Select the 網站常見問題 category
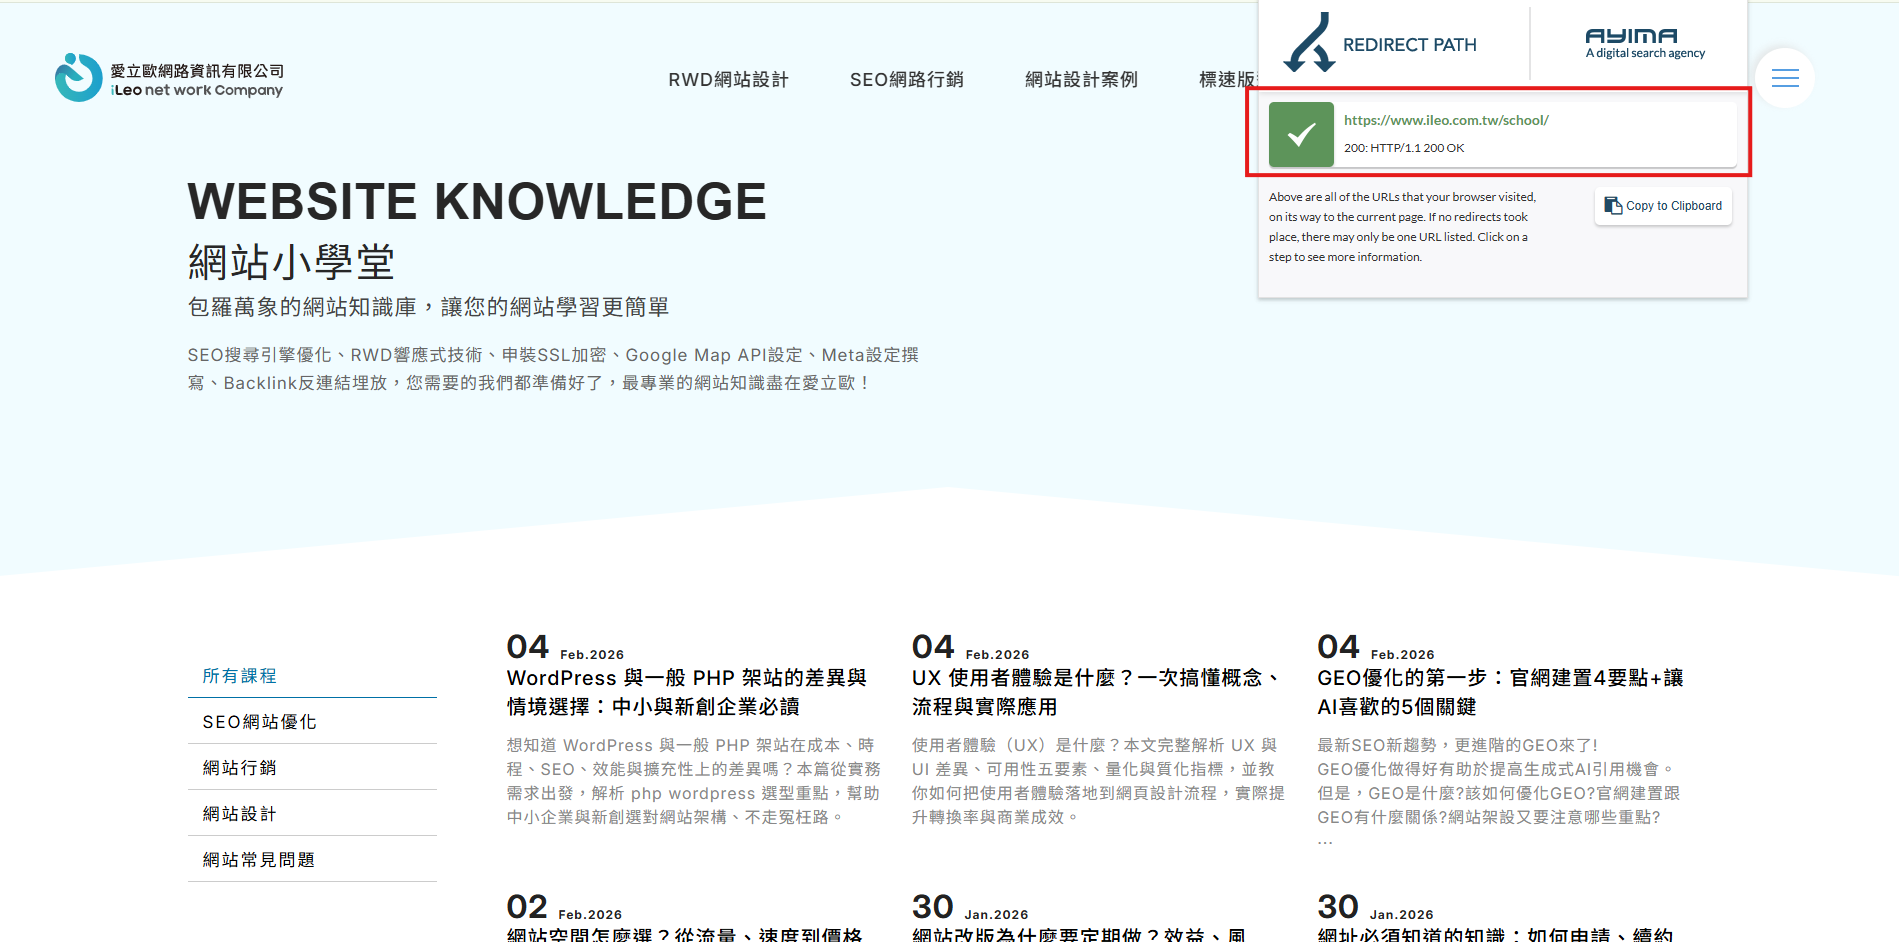The height and width of the screenshot is (942, 1899). 259,860
